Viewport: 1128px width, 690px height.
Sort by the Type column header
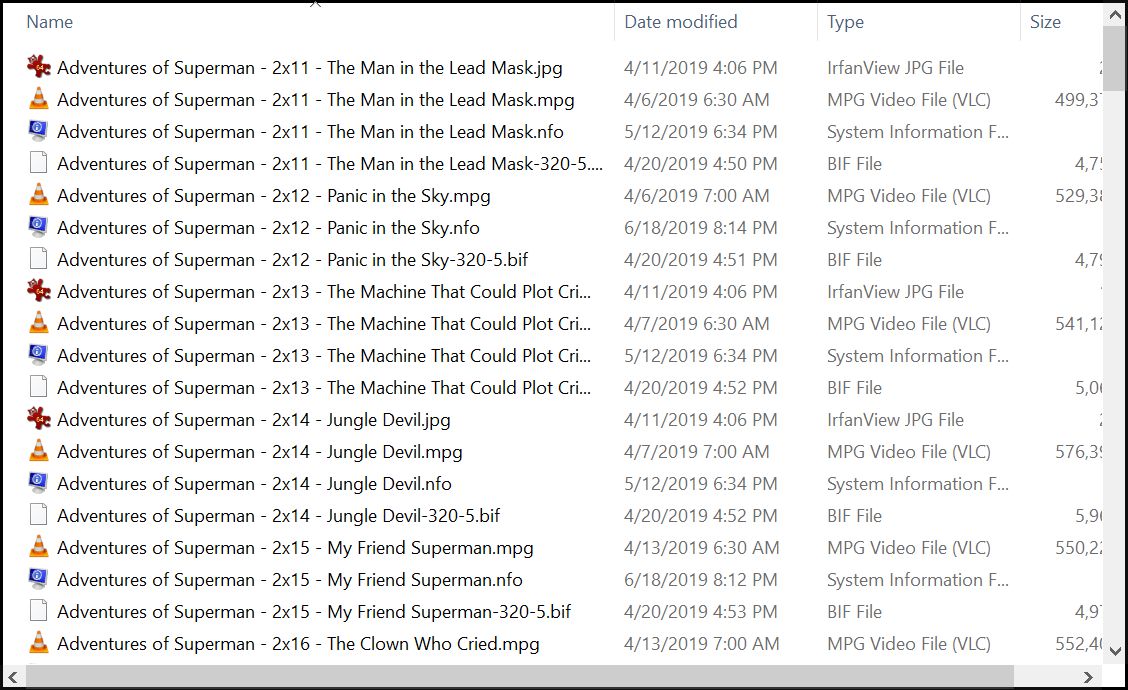point(845,22)
